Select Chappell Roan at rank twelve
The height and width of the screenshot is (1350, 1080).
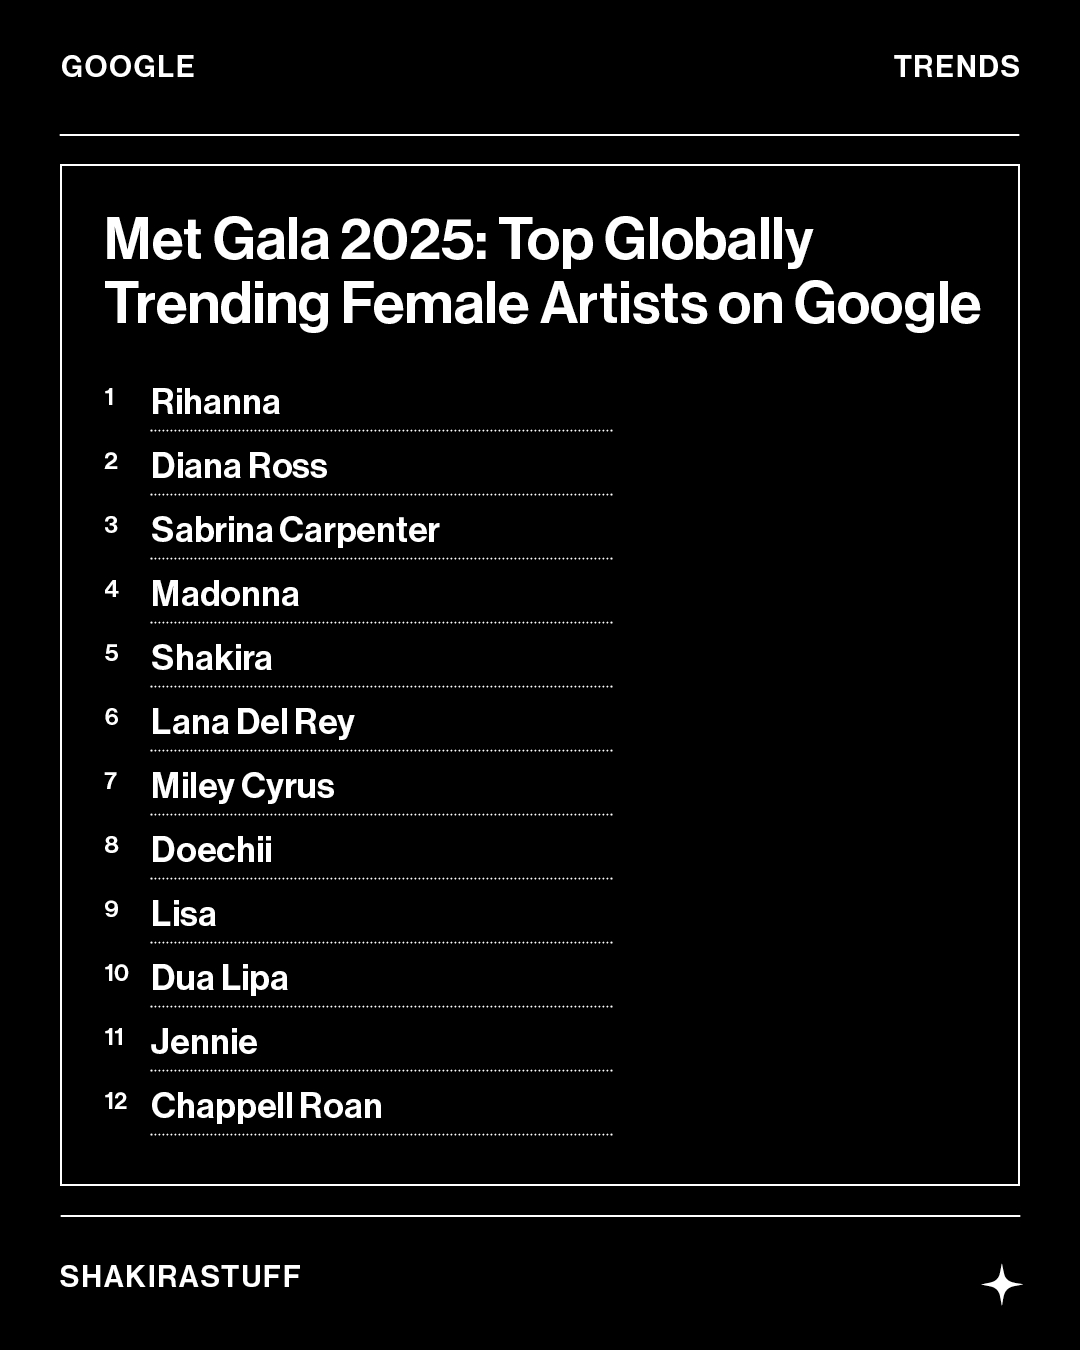coord(266,1106)
